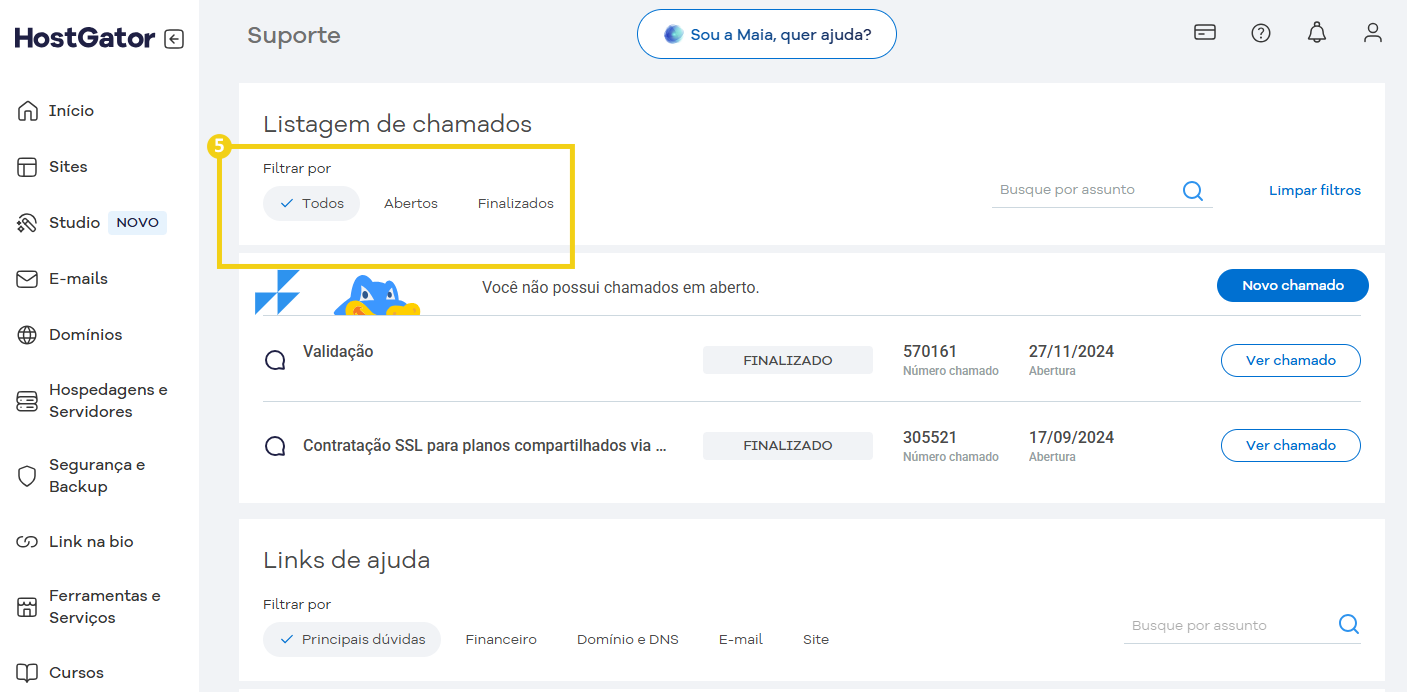Filter help links by Domínio e DNS
This screenshot has height=692, width=1407.
click(628, 639)
